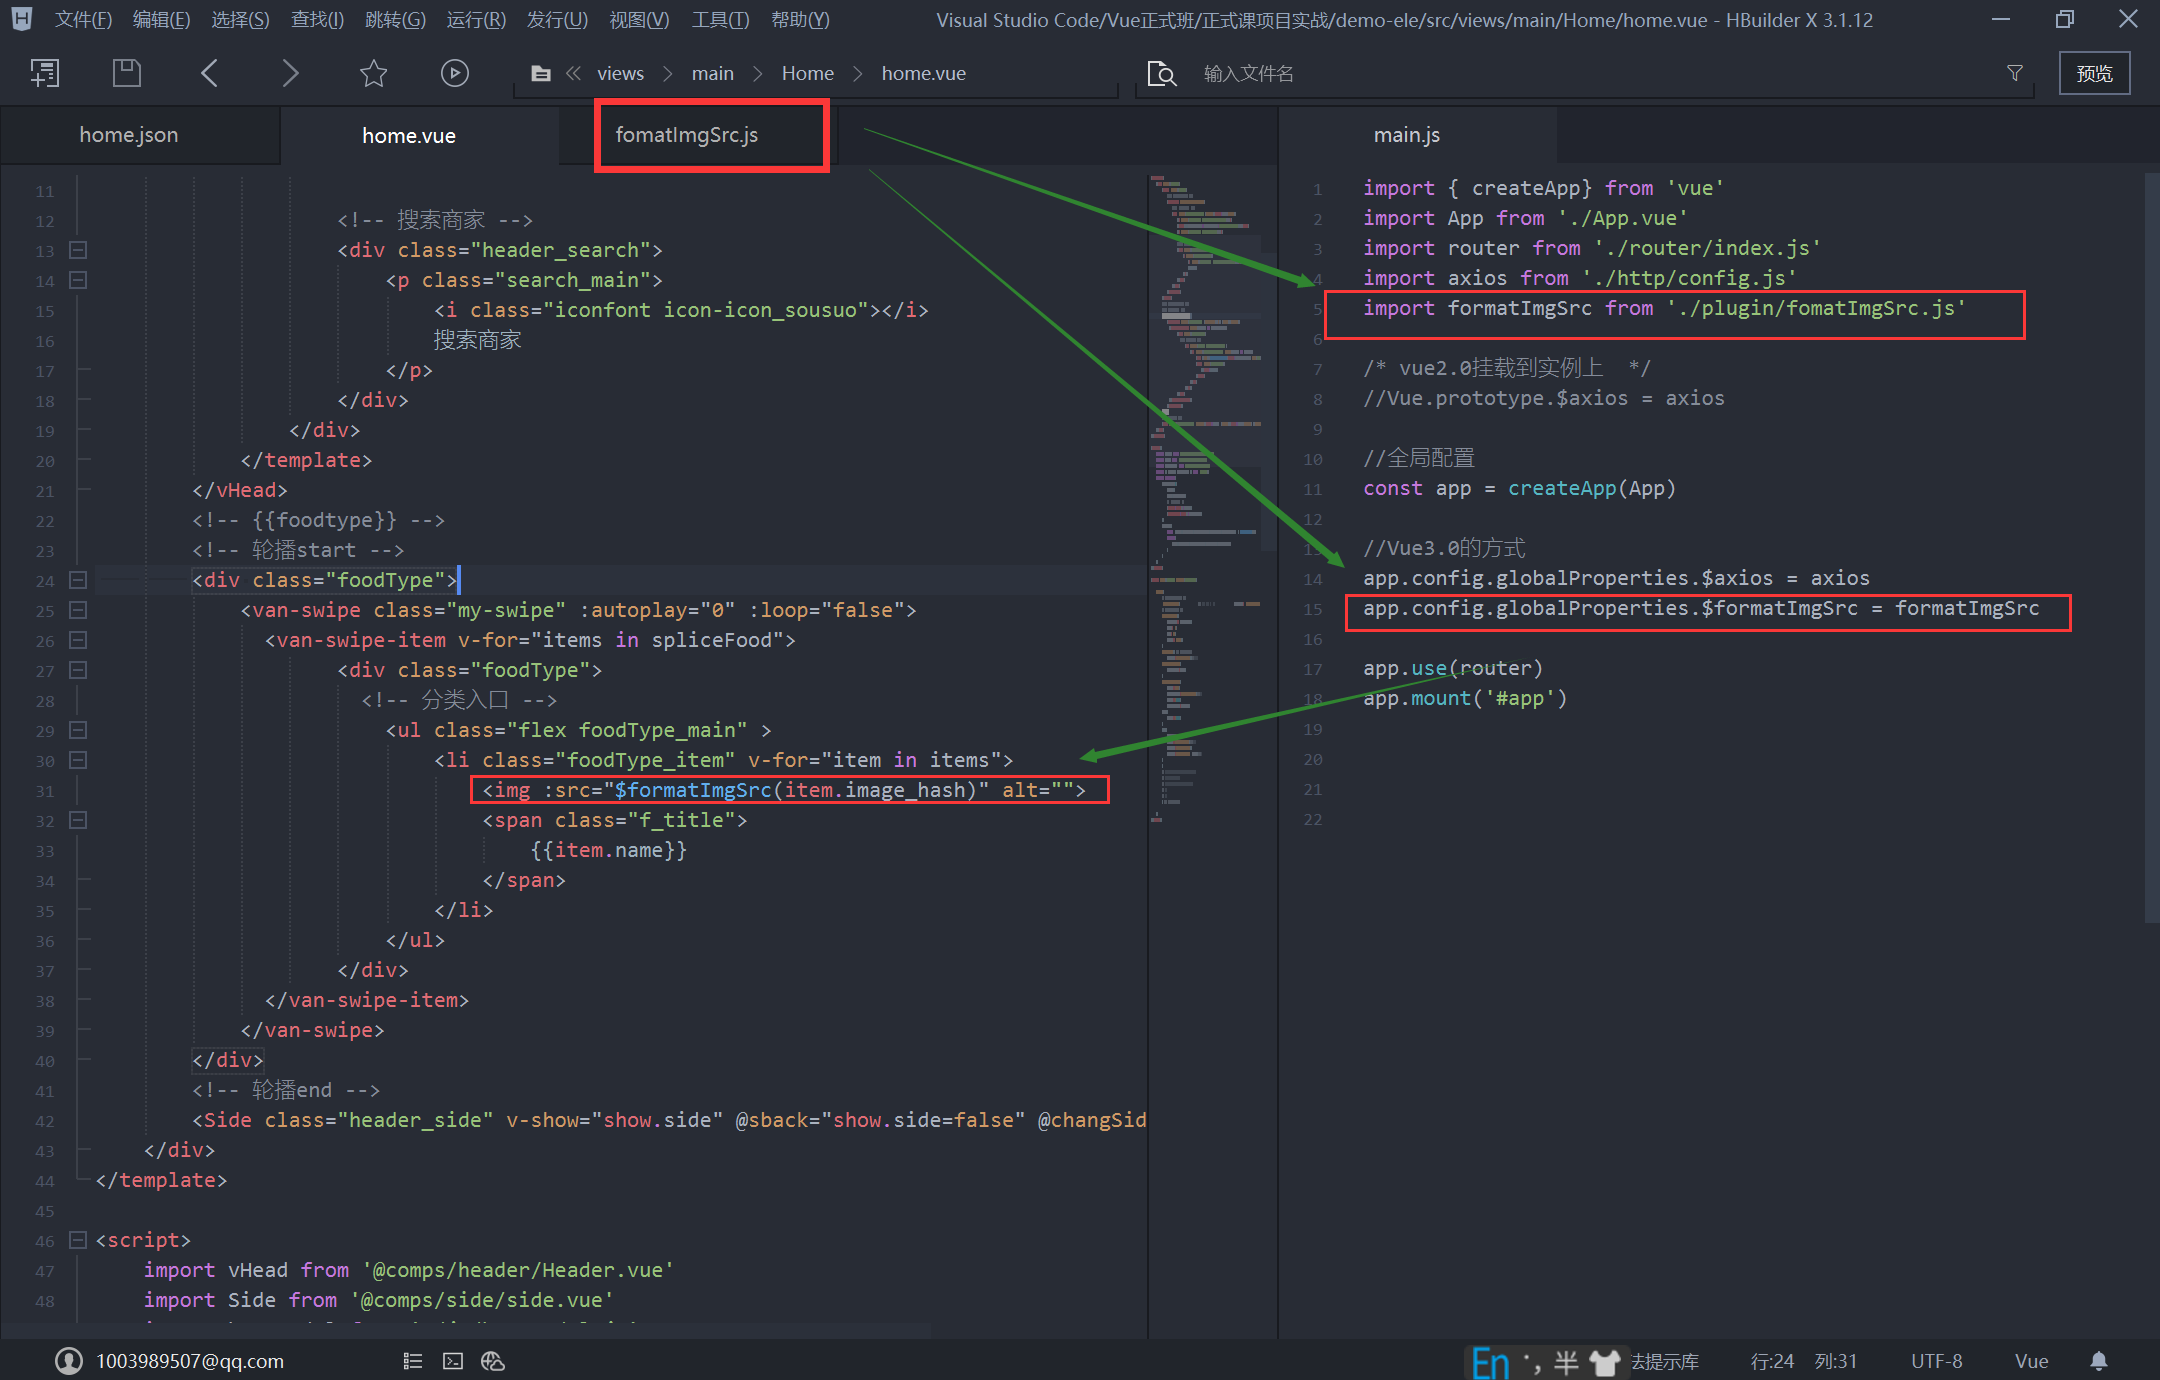Collapse the code fold at line 24
The height and width of the screenshot is (1380, 2160).
[77, 580]
